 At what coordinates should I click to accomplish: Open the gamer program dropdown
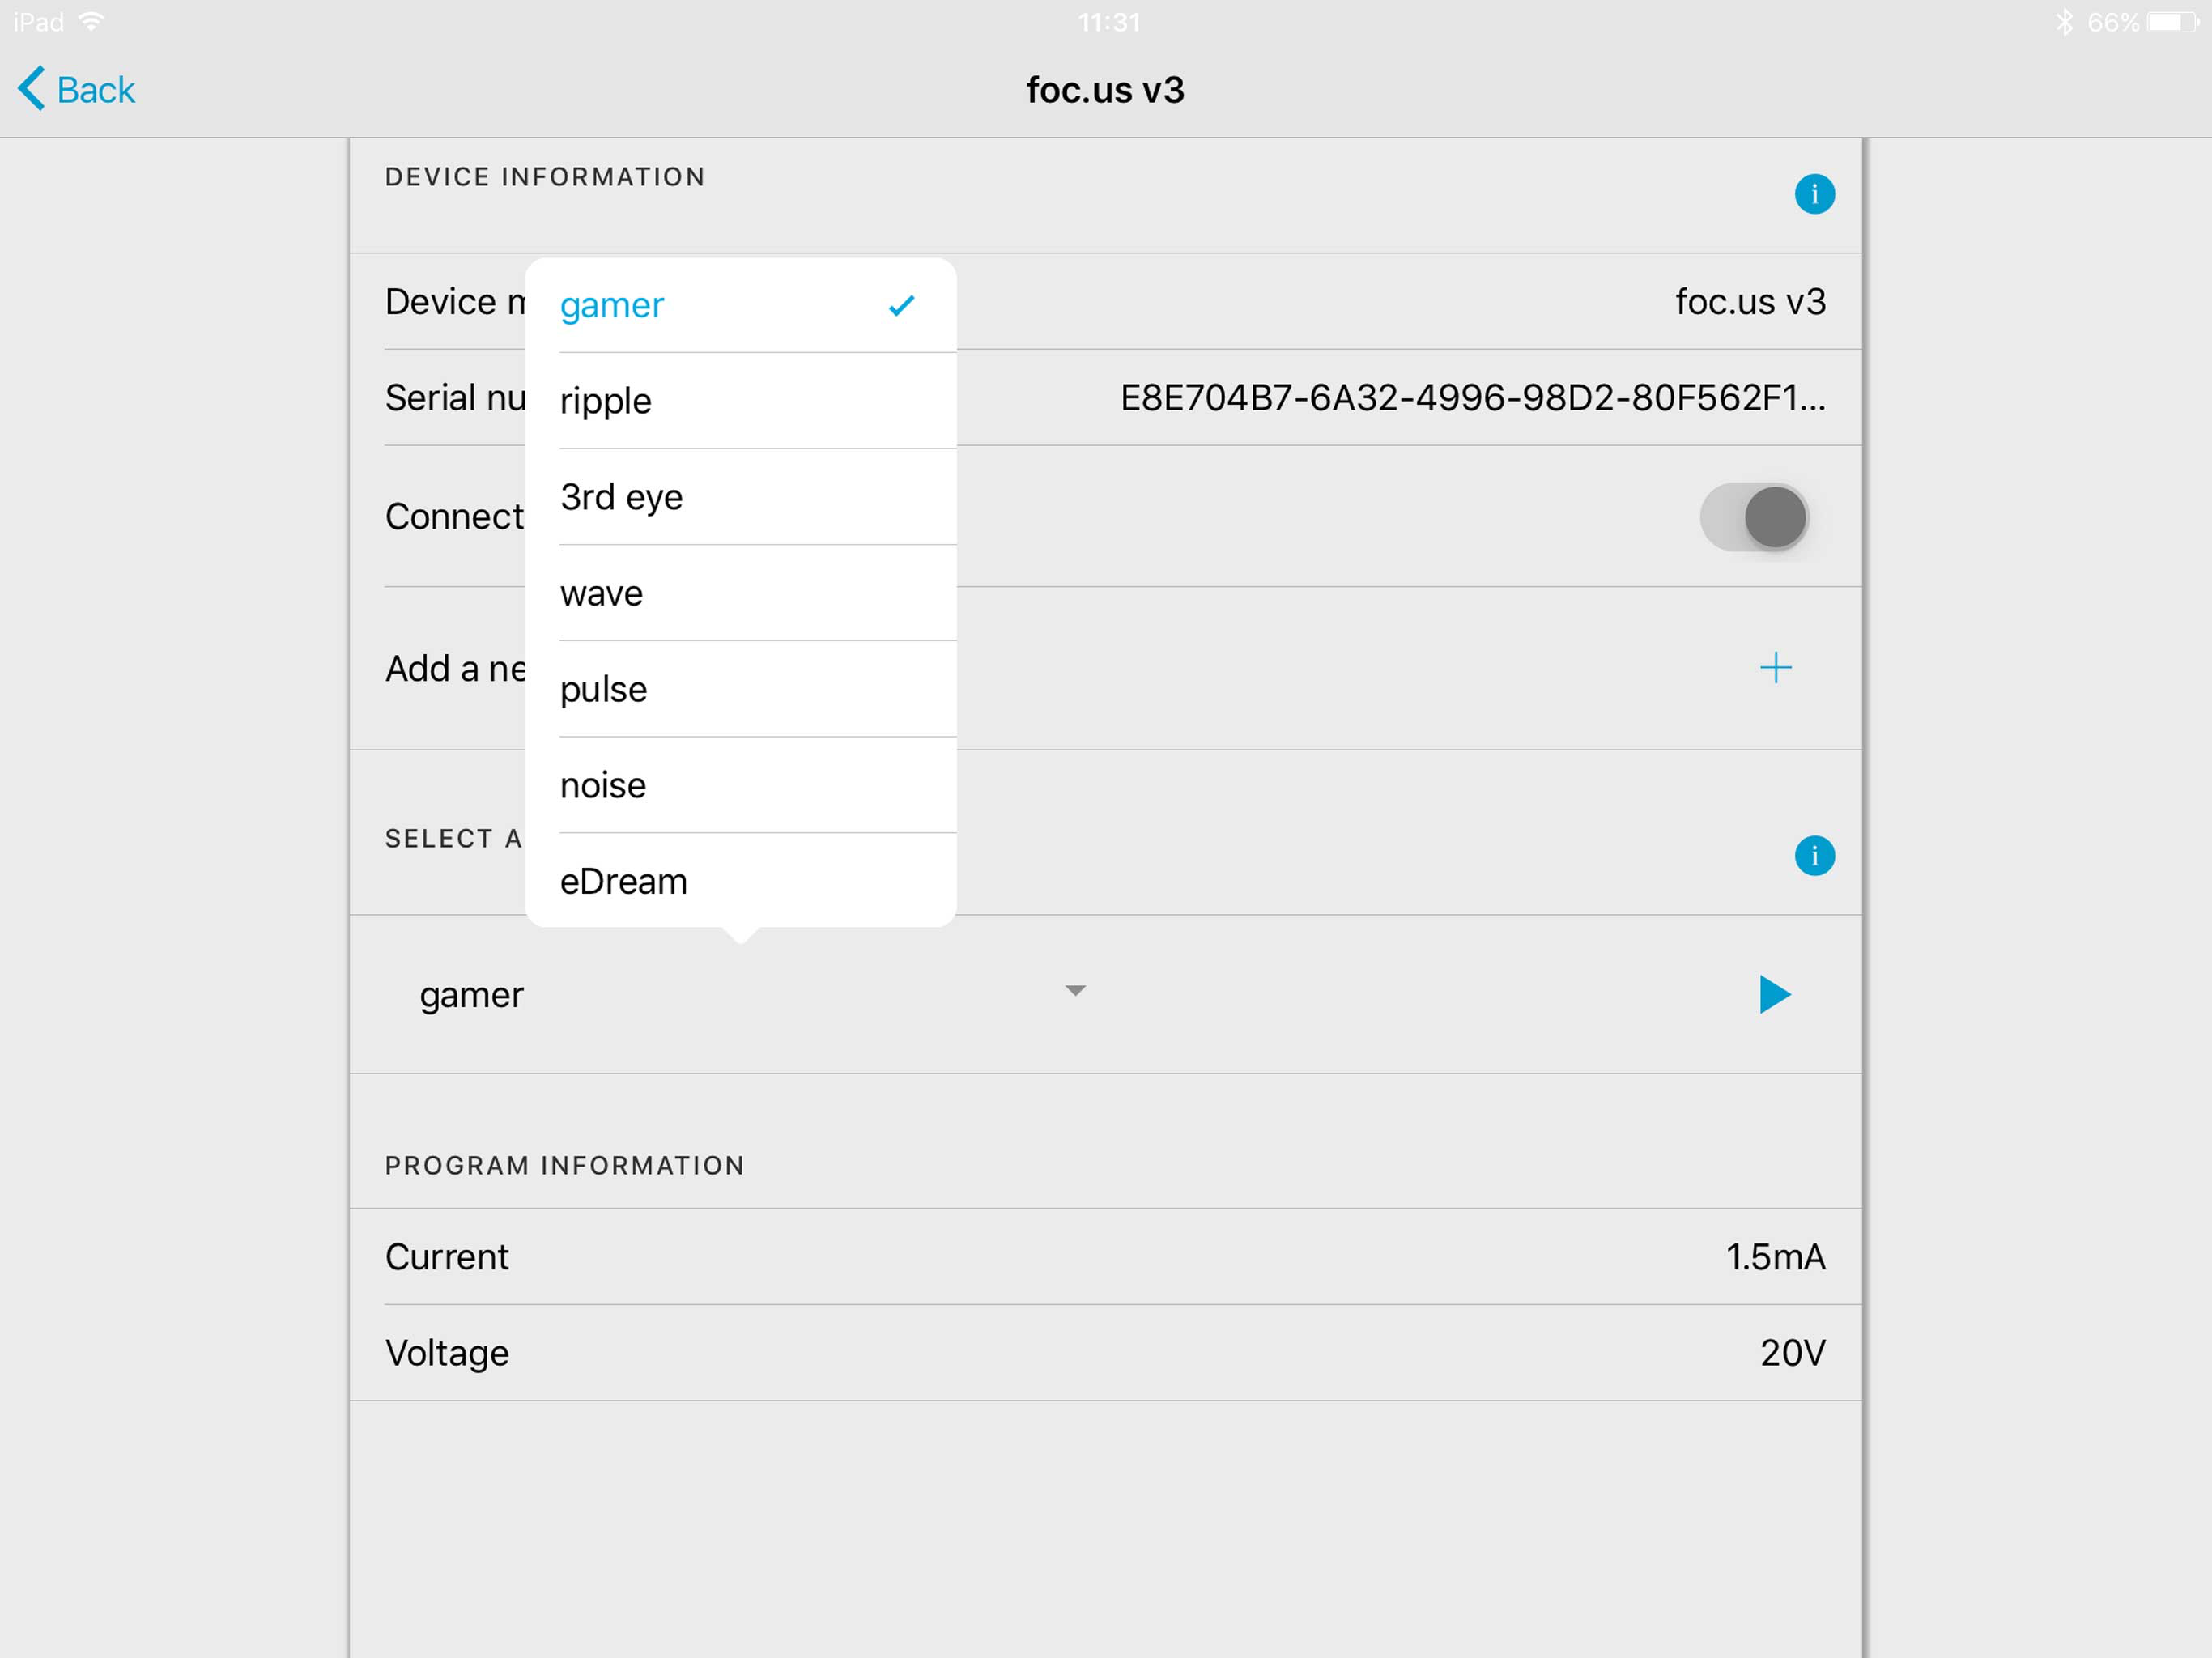(x=752, y=994)
